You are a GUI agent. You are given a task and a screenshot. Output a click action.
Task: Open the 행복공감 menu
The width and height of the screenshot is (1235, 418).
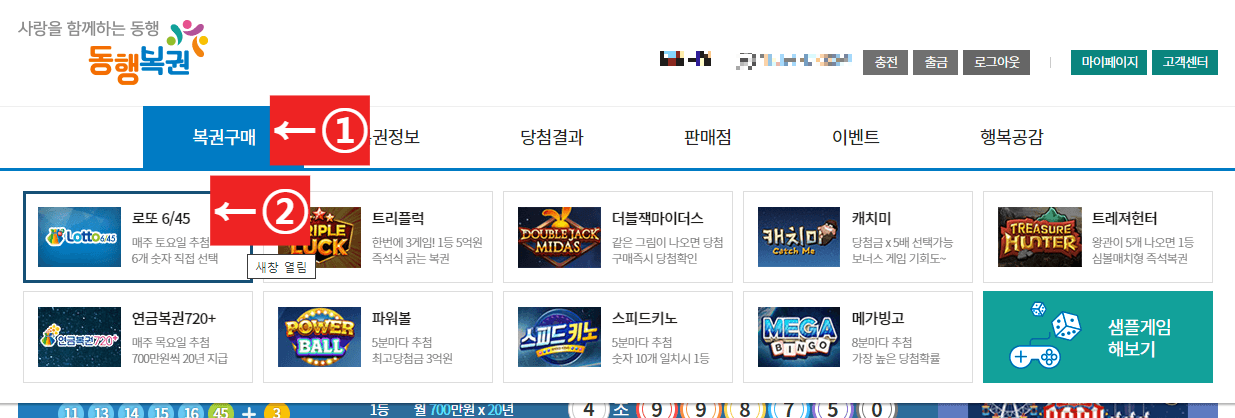click(1011, 138)
